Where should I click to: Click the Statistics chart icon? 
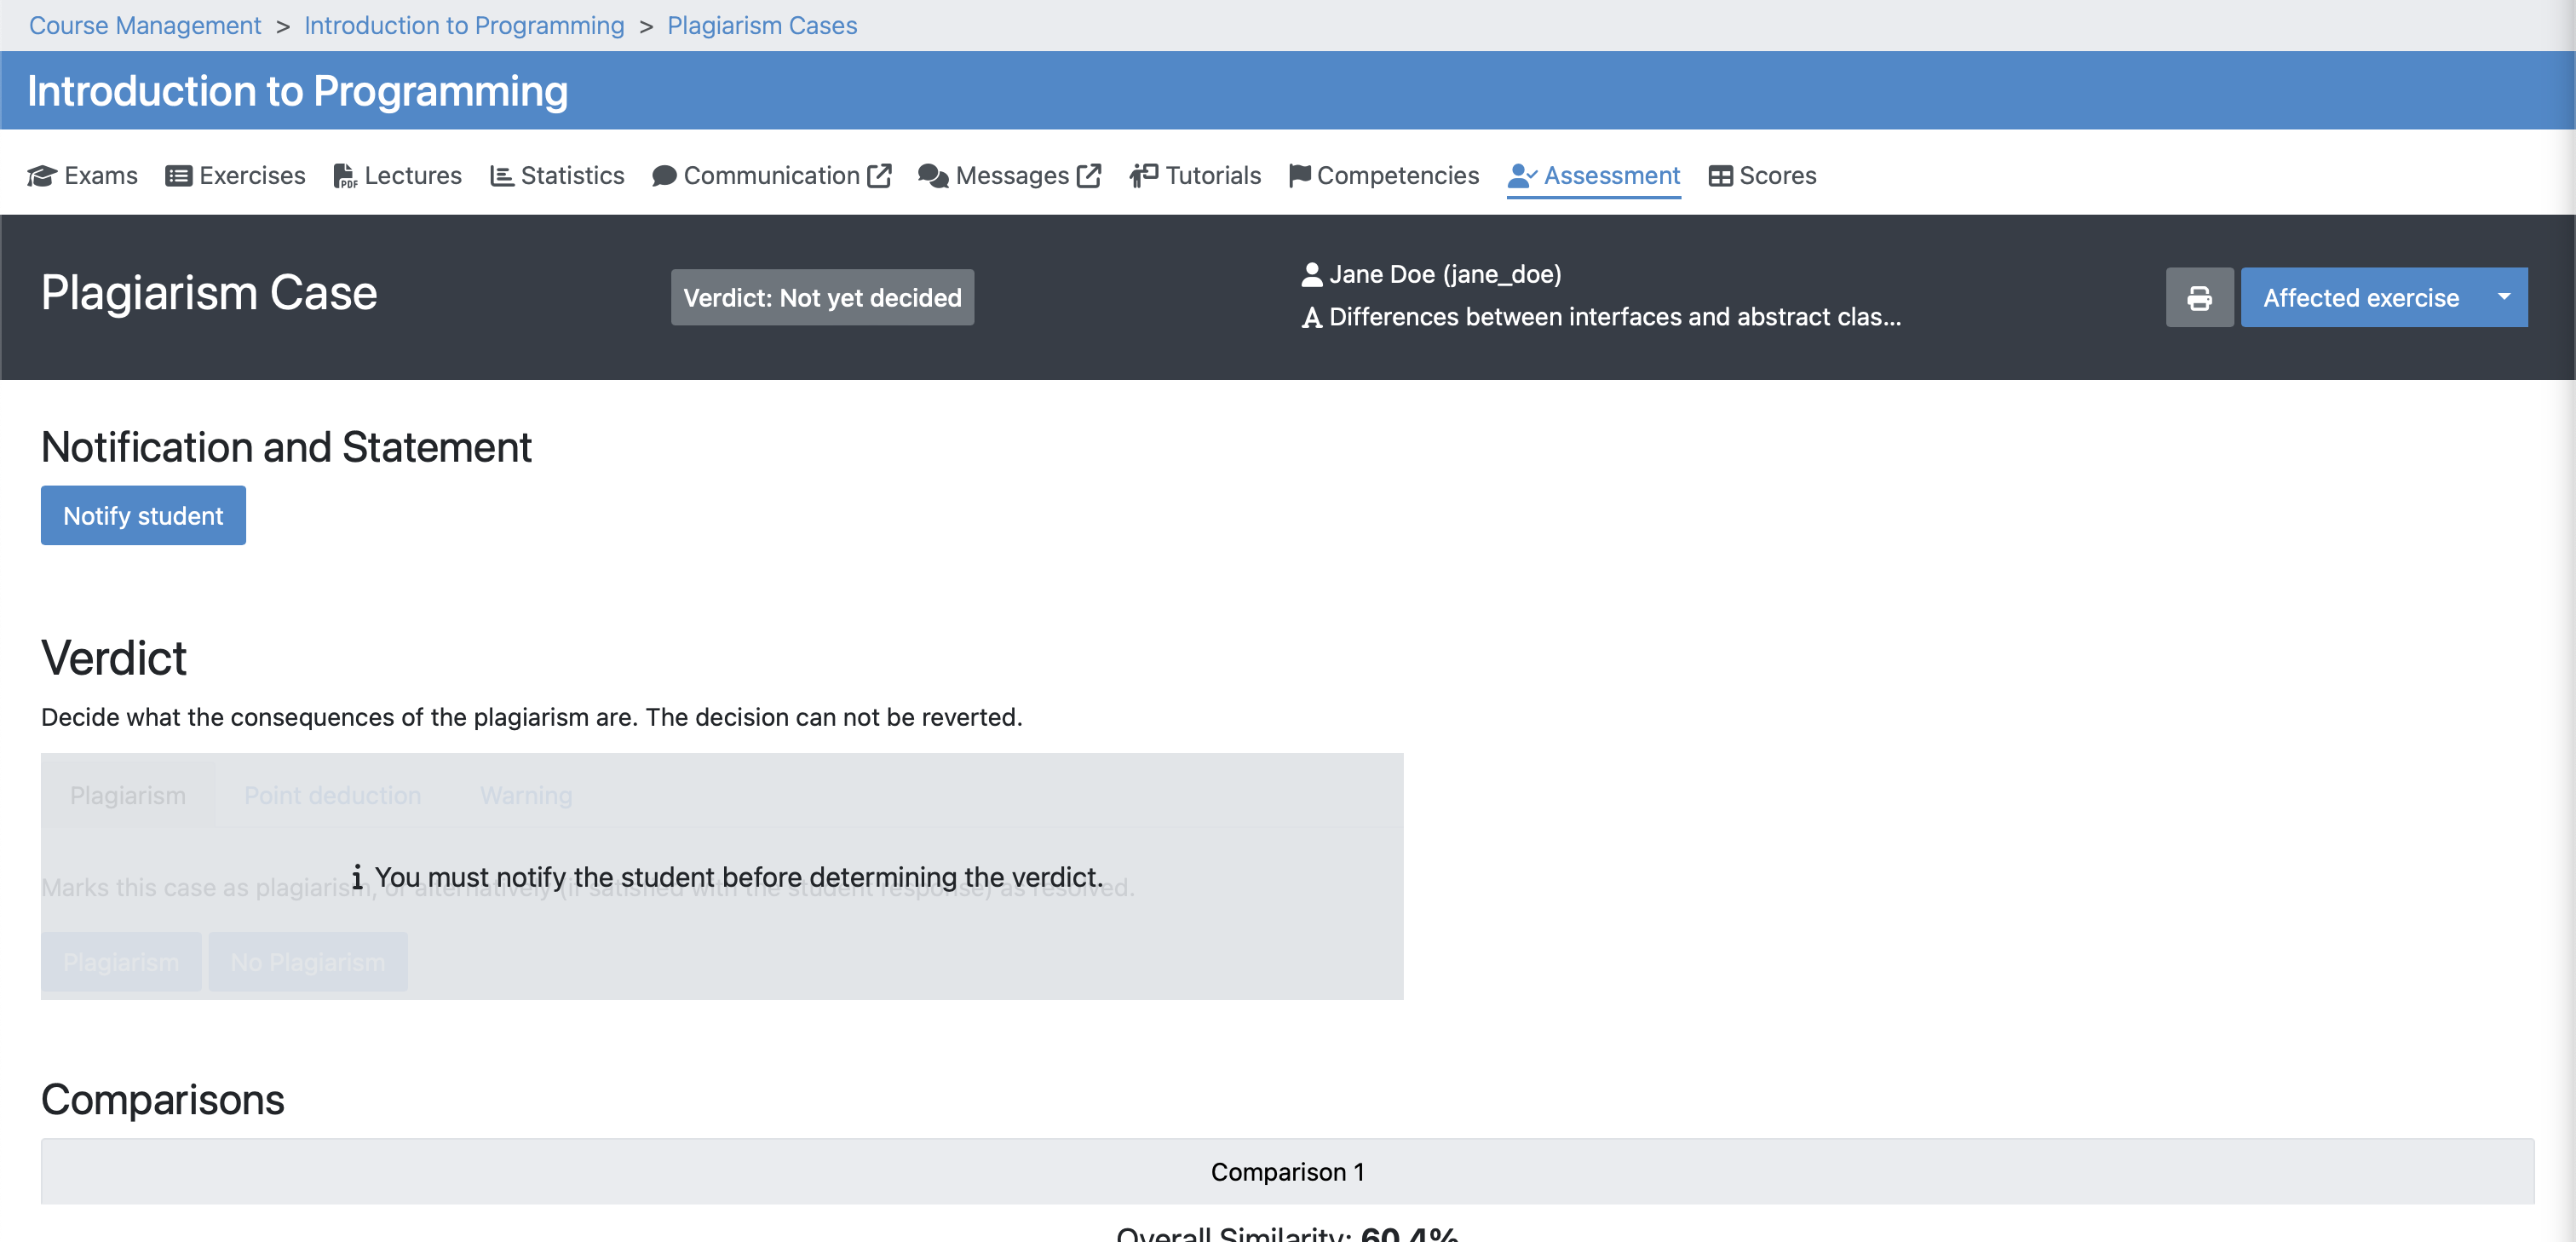pos(501,176)
